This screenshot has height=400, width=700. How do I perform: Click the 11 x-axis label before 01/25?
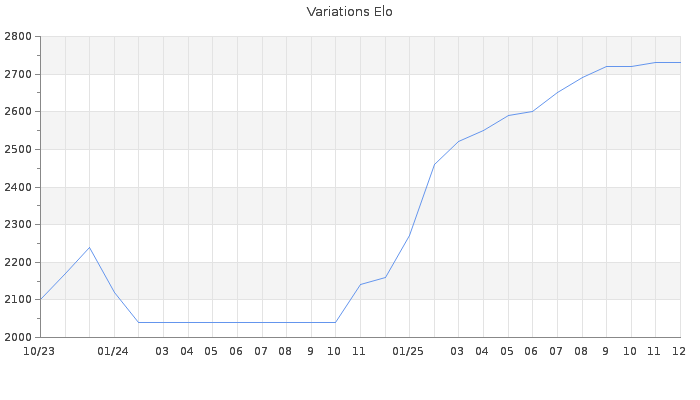(x=359, y=351)
